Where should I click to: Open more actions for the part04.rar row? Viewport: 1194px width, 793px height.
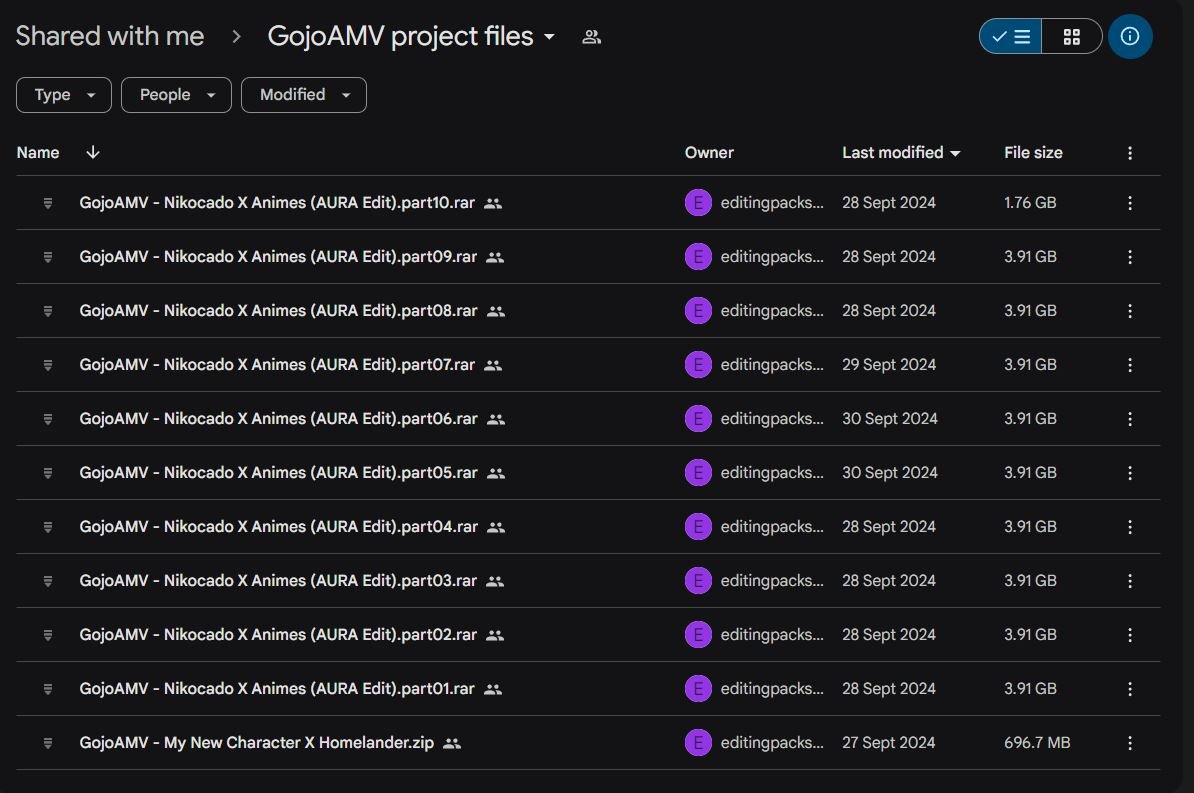[x=1130, y=527]
